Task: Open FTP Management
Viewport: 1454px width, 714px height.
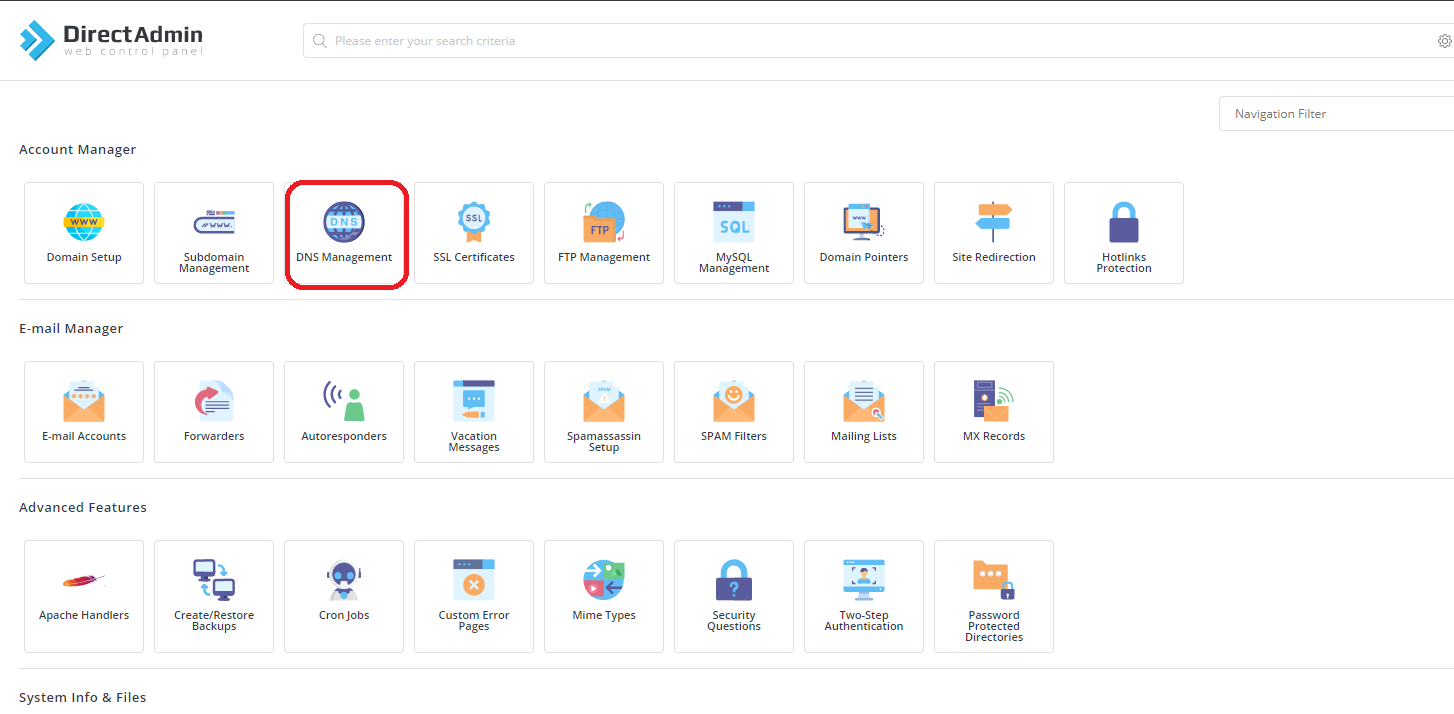Action: (x=604, y=233)
